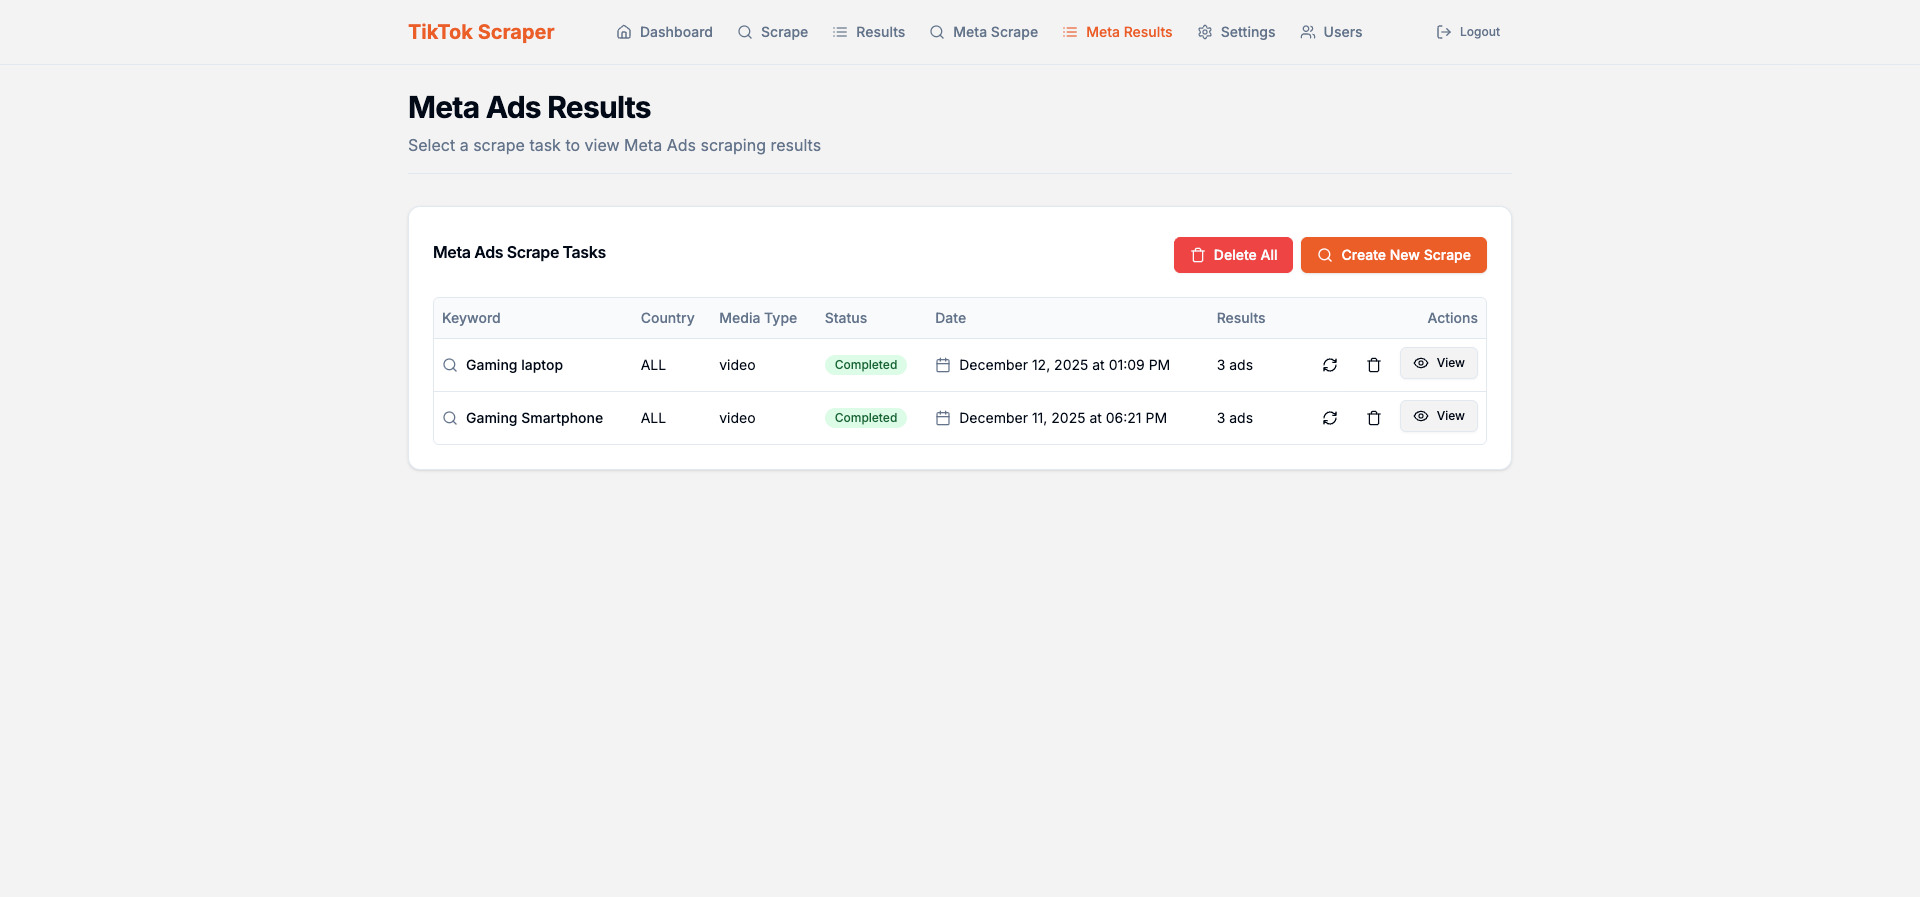This screenshot has width=1920, height=897.
Task: Click the calendar icon beside December 12 date
Action: [942, 365]
